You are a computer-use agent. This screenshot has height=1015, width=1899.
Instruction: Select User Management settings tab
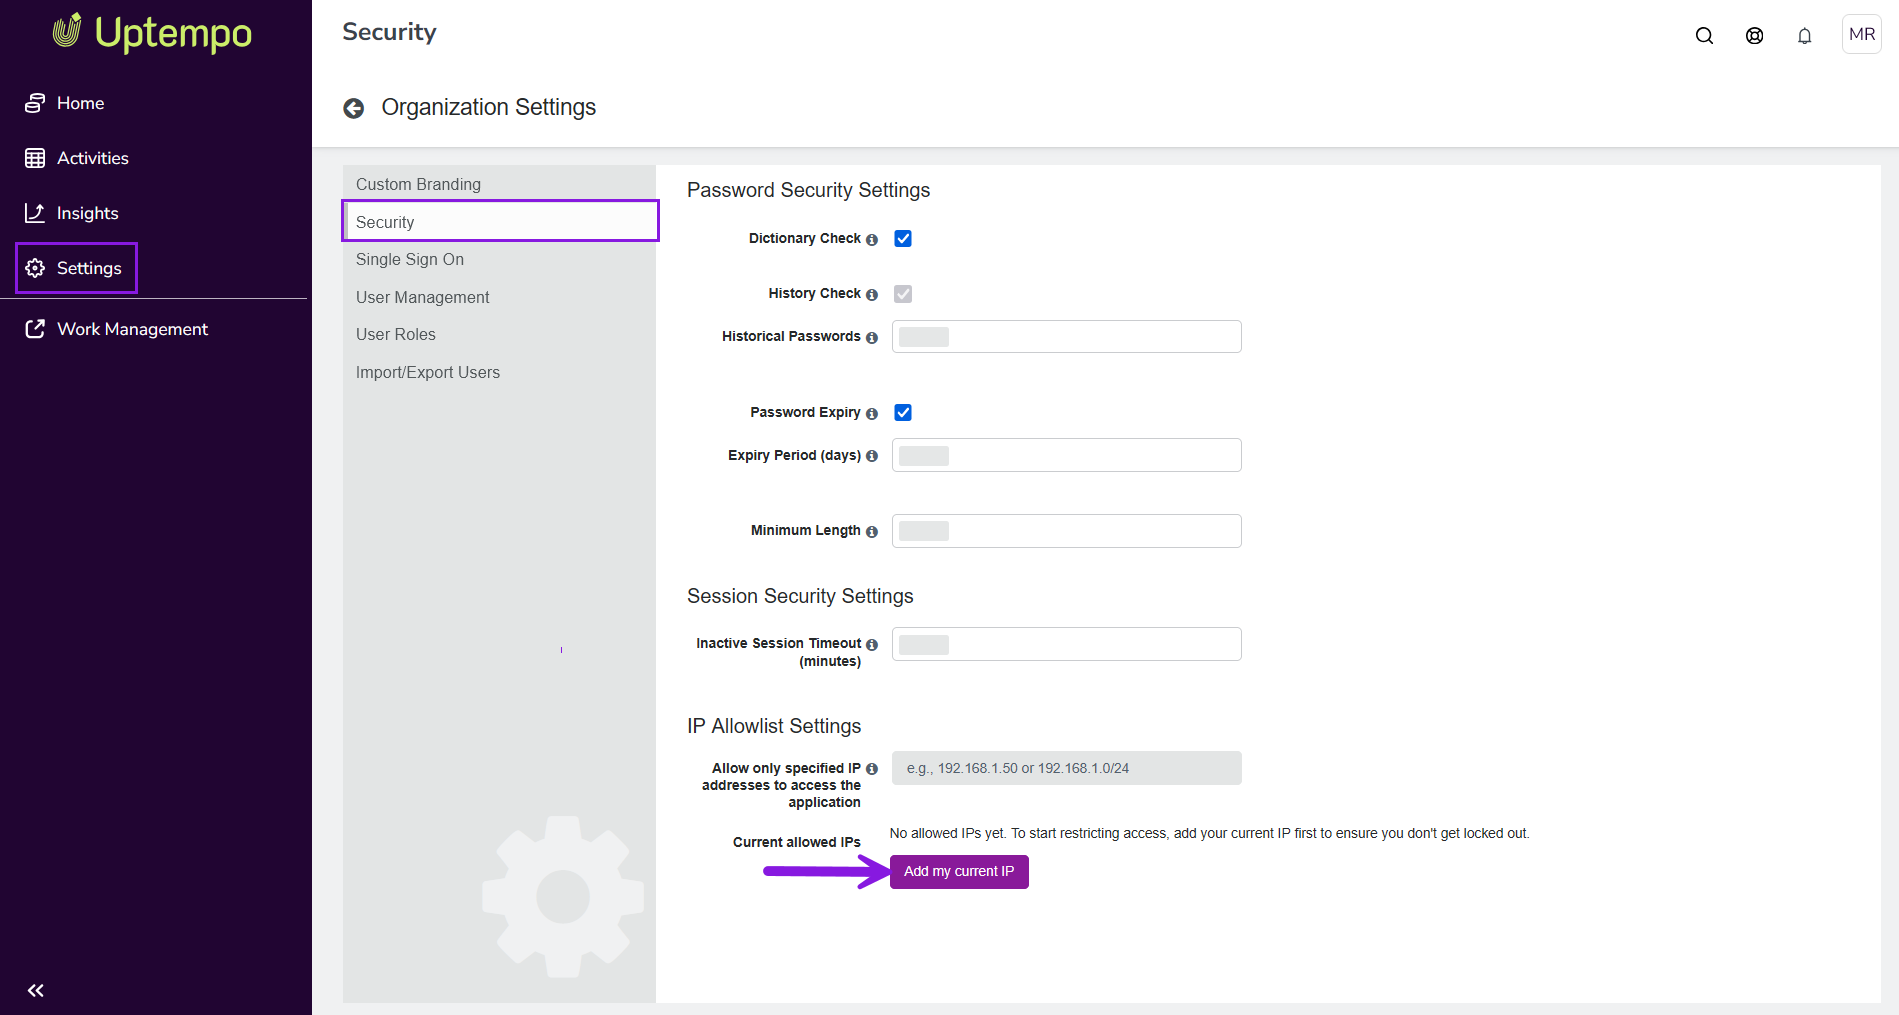coord(499,297)
